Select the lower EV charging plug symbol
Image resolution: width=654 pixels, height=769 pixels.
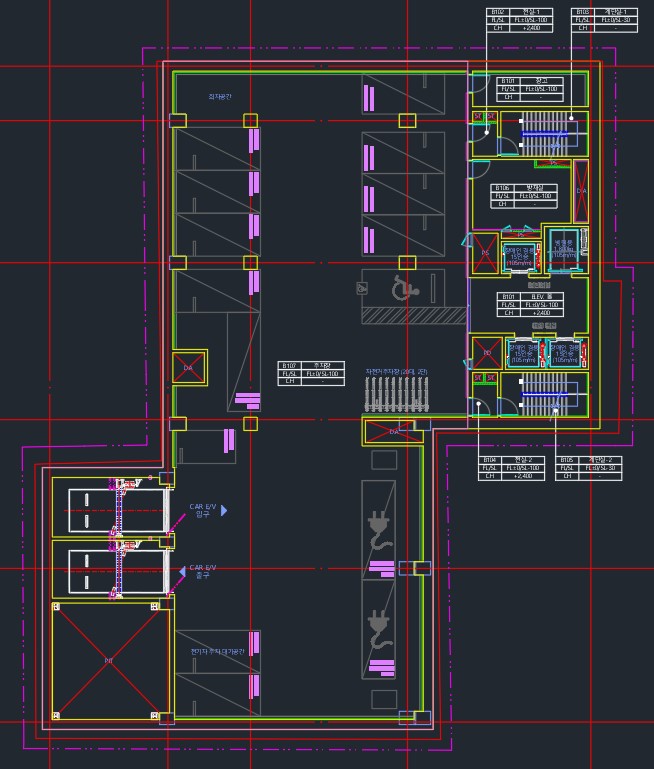click(x=379, y=626)
